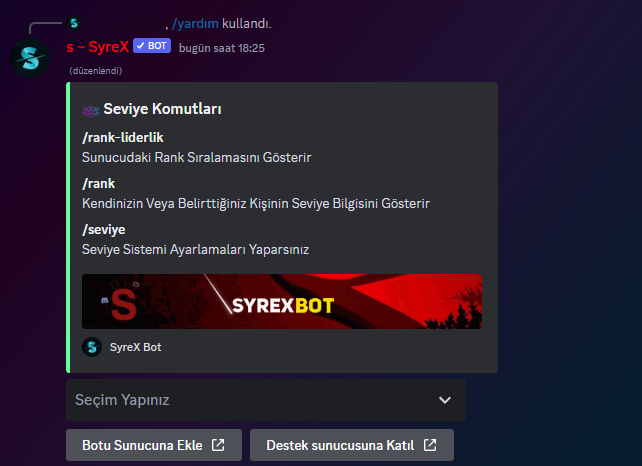Screen dimensions: 642x466
Task: Click the 'Botu Sunucuna Ekle' button
Action: point(154,445)
